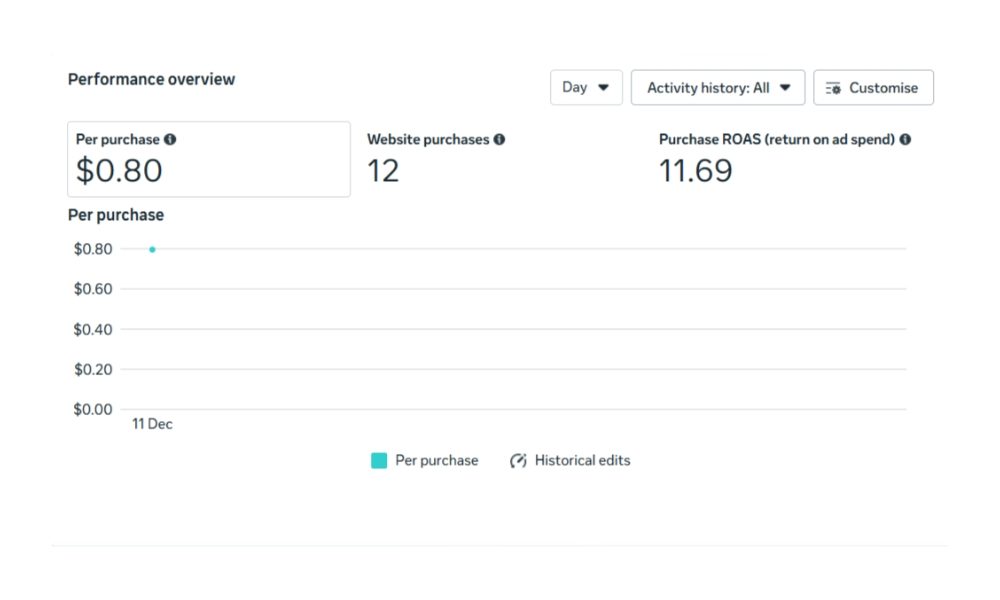The width and height of the screenshot is (1000, 600).
Task: Click the Historical edits gauge icon
Action: point(518,461)
